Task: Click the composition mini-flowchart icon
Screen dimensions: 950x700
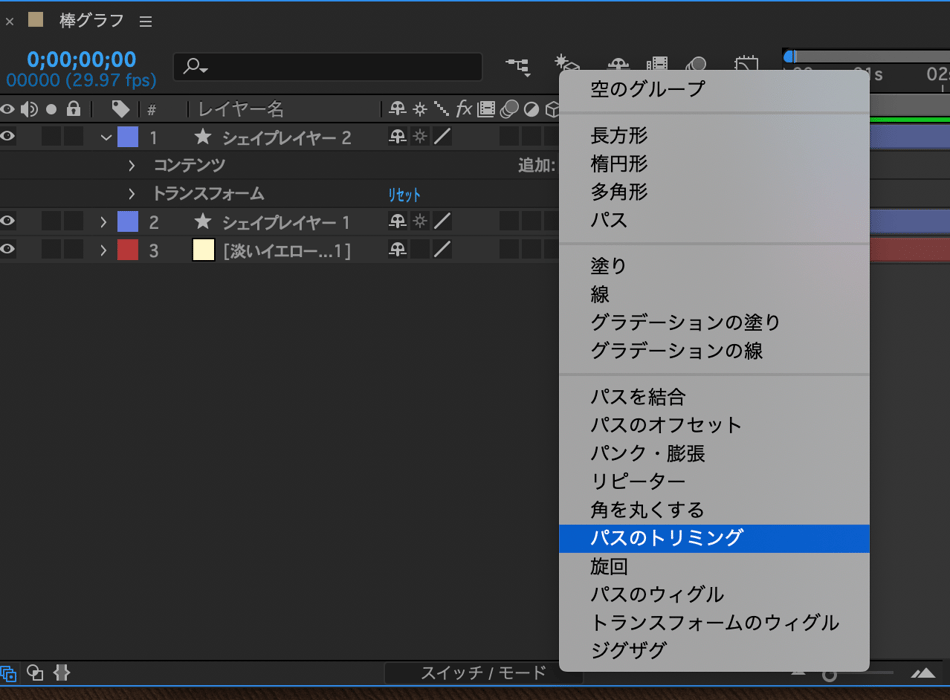Action: (x=518, y=67)
